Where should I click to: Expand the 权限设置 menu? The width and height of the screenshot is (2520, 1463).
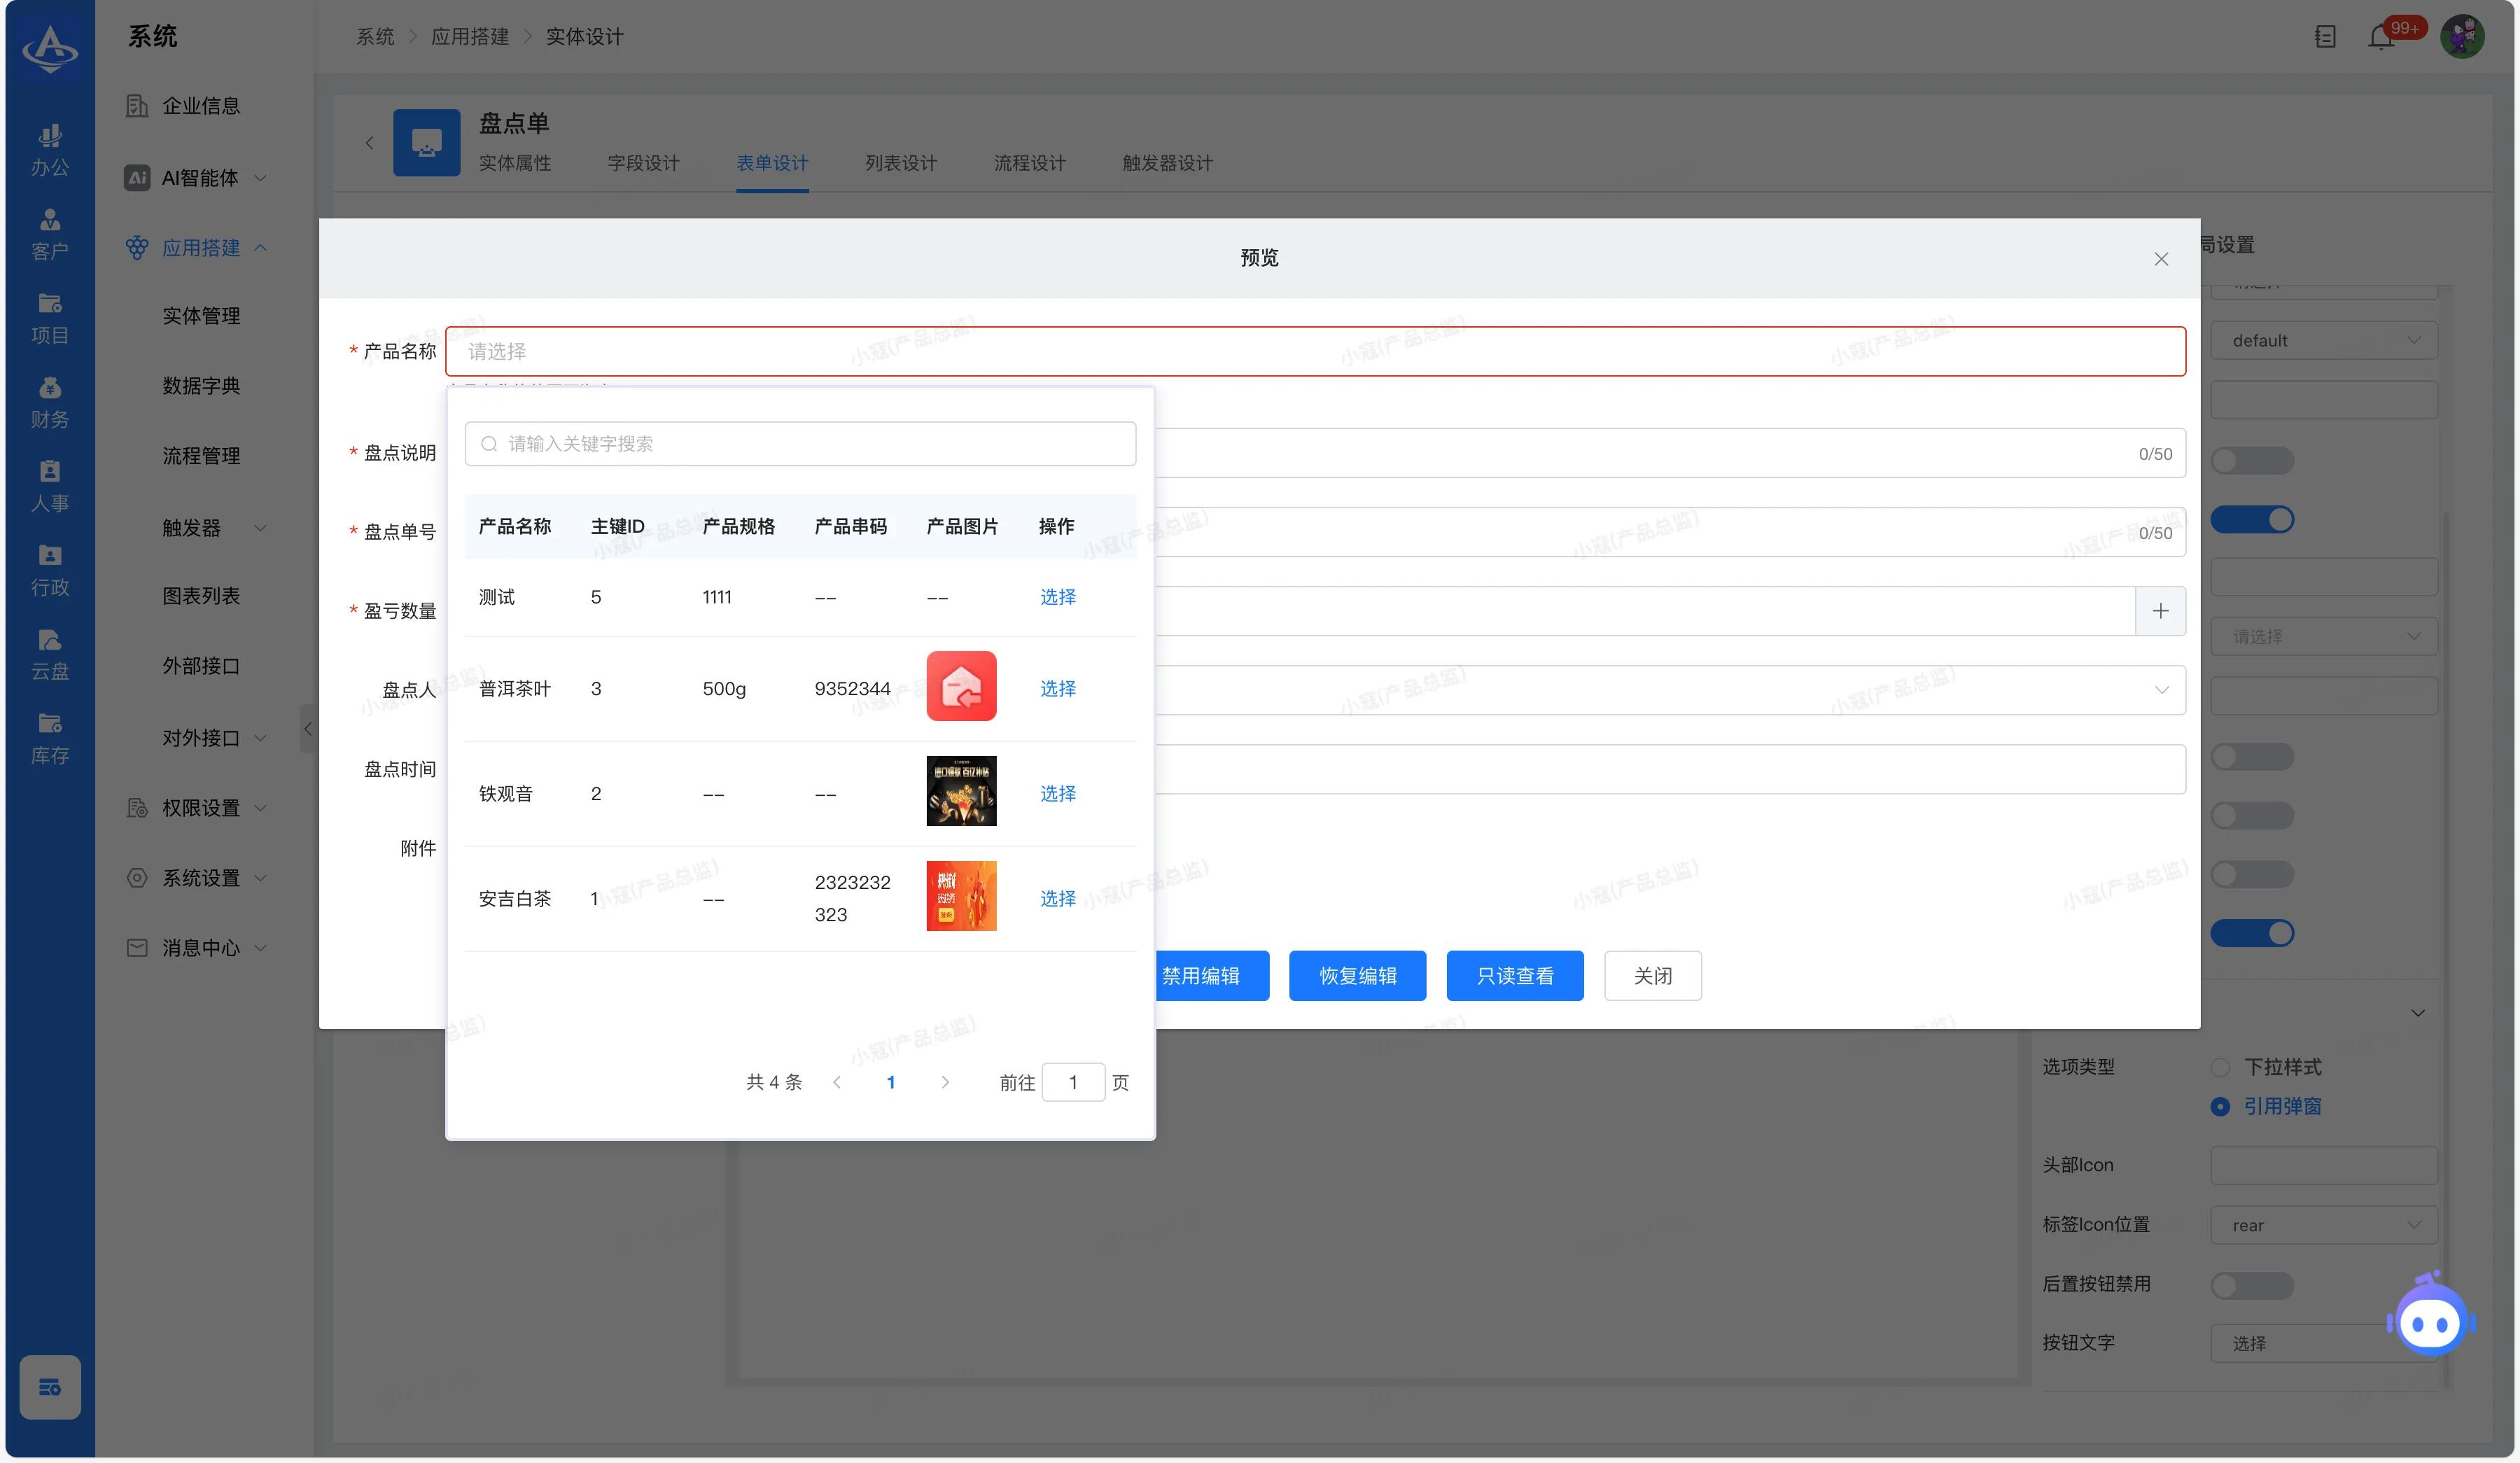tap(200, 808)
